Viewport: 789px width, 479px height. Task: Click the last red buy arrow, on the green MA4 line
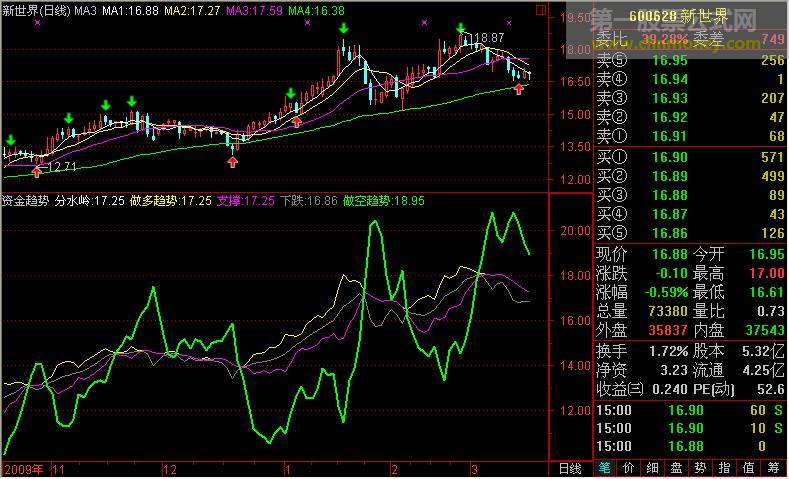coord(519,89)
